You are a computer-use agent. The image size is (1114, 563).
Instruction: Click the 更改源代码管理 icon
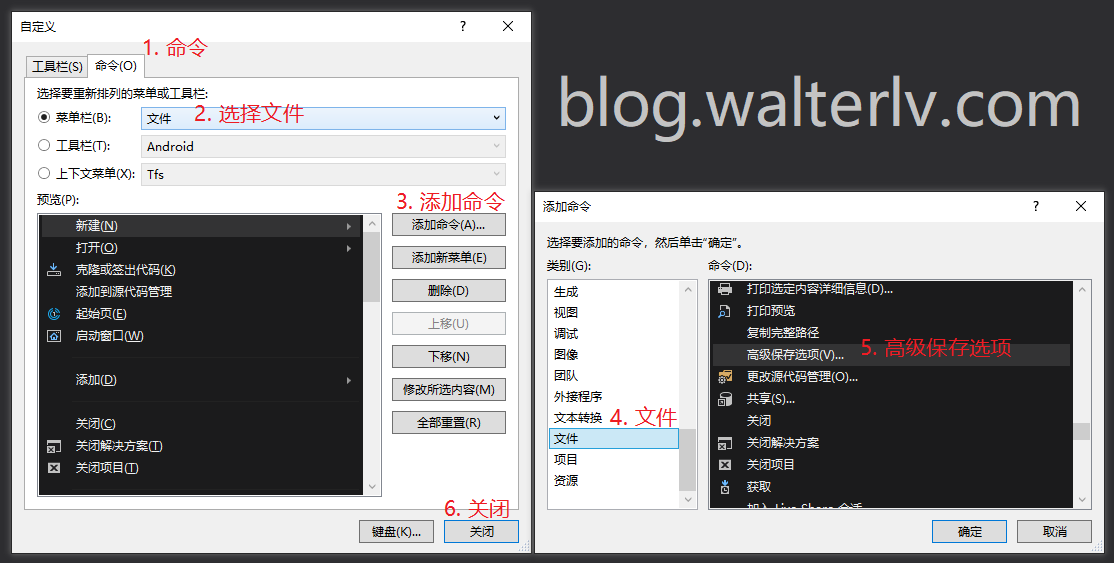click(725, 377)
